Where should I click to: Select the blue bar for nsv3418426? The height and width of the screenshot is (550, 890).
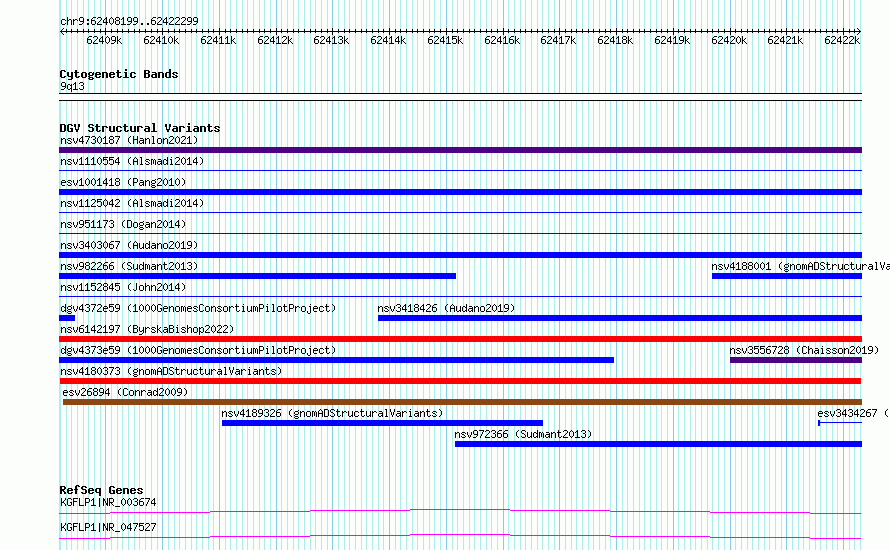pos(620,318)
